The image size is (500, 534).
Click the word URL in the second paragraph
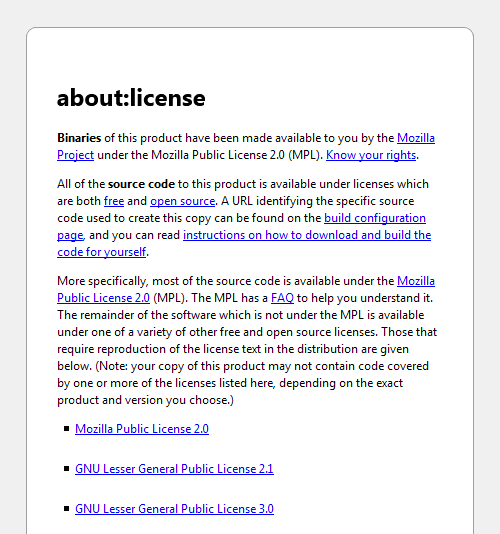(x=242, y=201)
